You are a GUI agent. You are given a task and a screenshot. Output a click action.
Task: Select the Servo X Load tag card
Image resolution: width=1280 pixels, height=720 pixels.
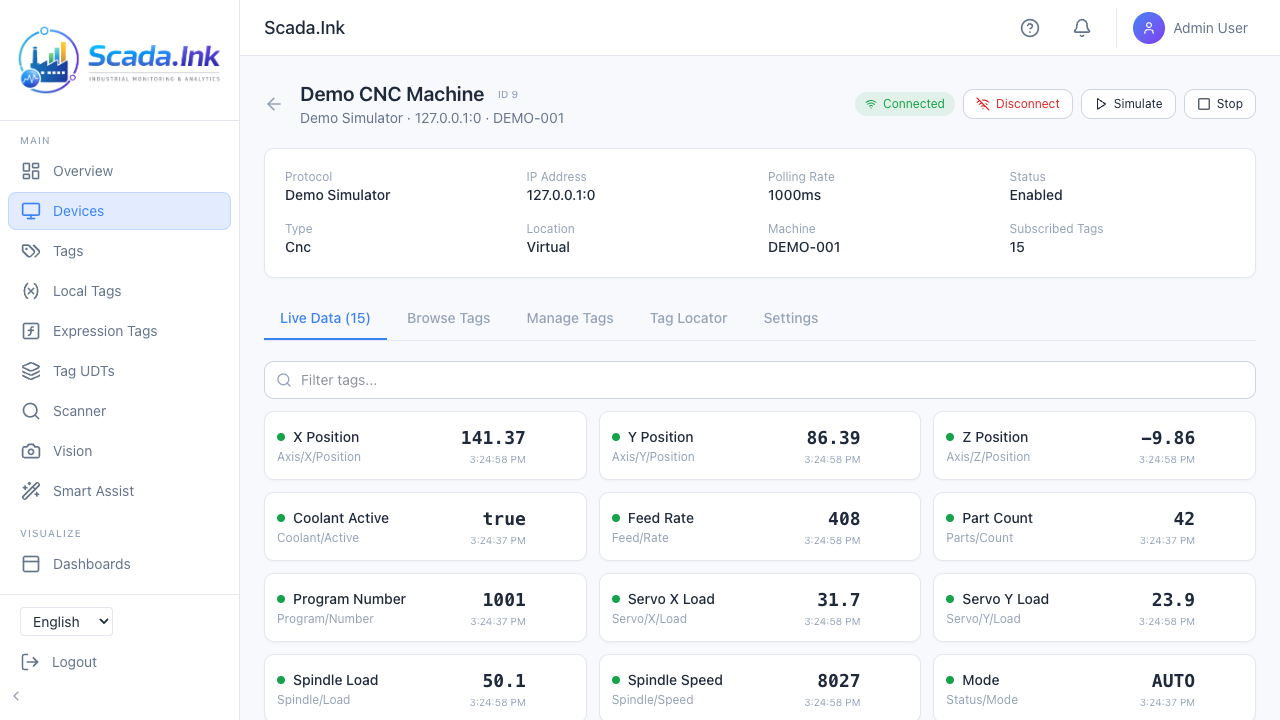point(760,608)
